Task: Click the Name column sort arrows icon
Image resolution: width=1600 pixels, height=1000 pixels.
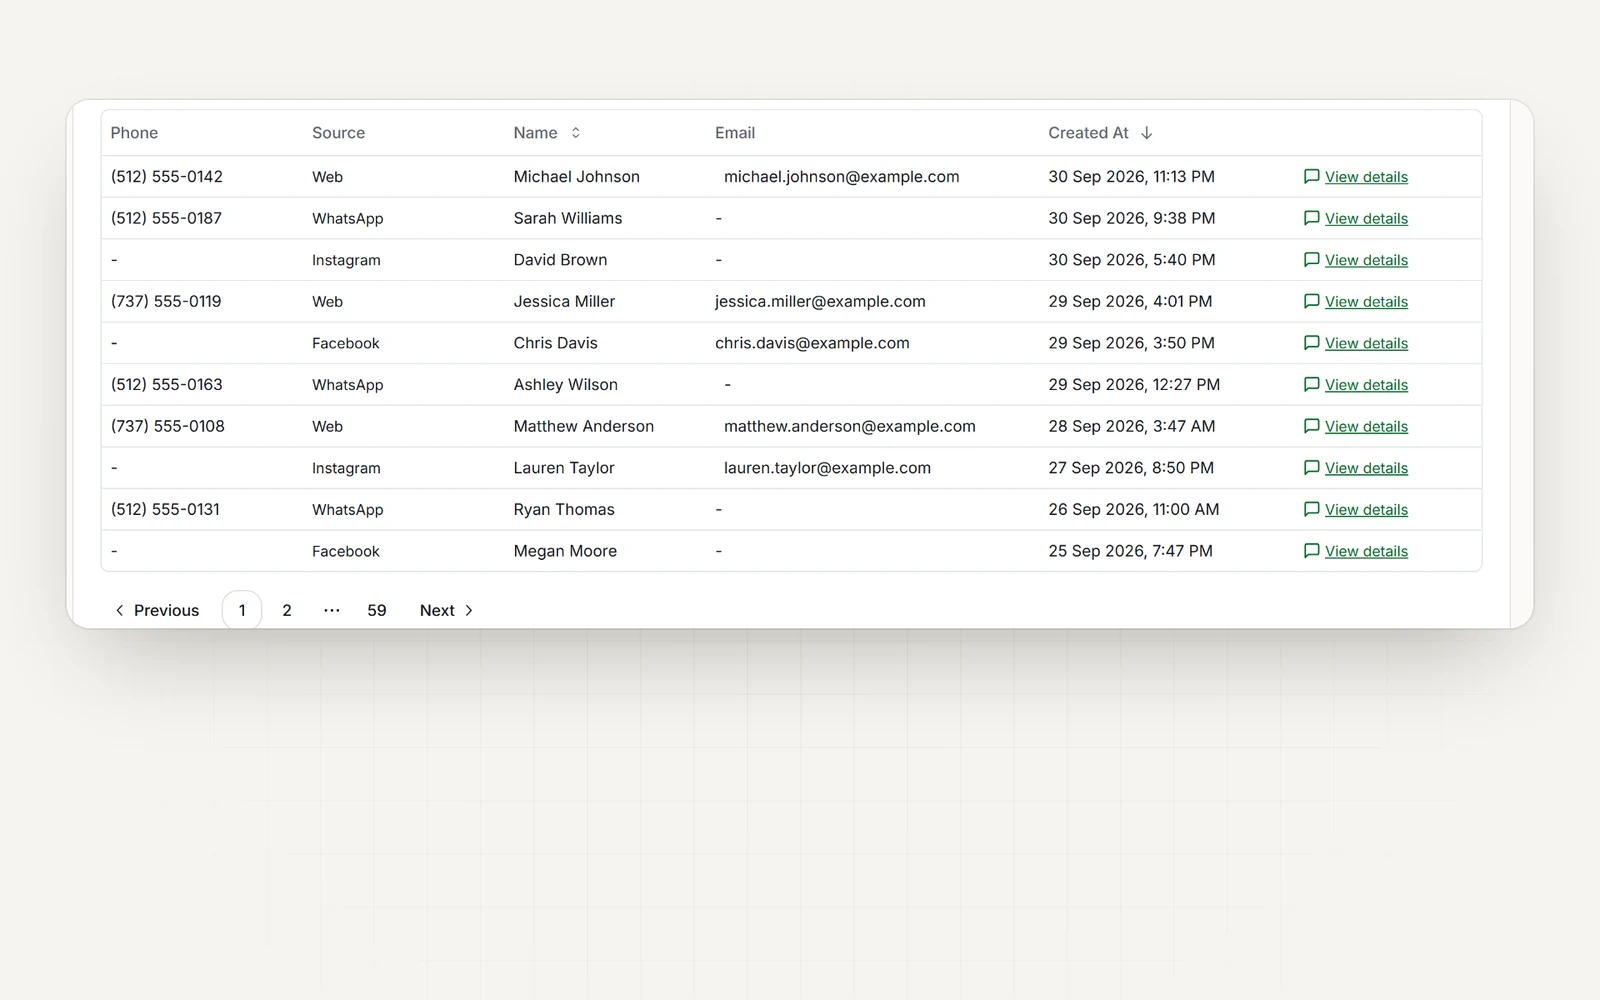Action: 575,133
